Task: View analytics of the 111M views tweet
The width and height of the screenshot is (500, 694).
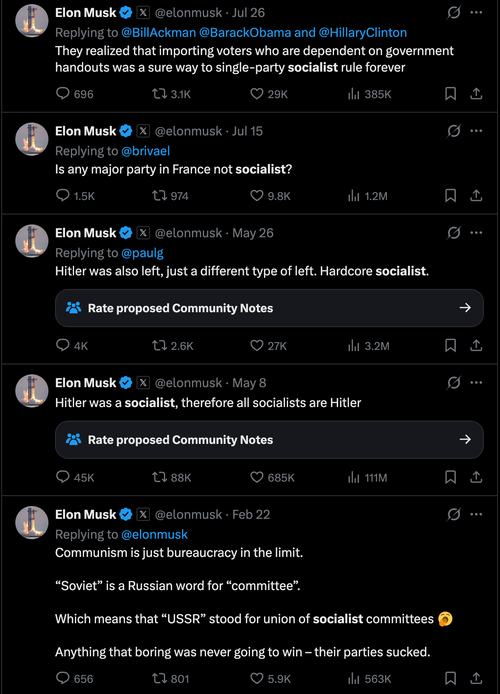Action: [367, 477]
